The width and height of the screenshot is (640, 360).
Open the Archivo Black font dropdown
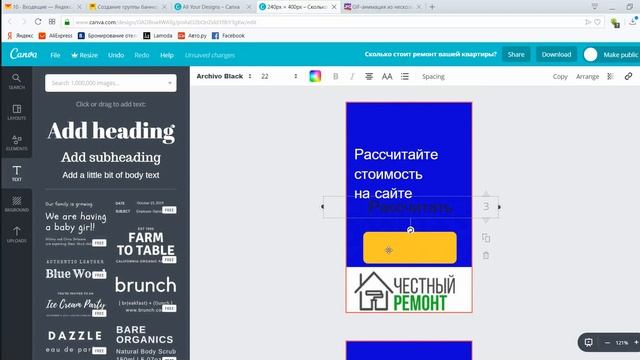[x=224, y=76]
